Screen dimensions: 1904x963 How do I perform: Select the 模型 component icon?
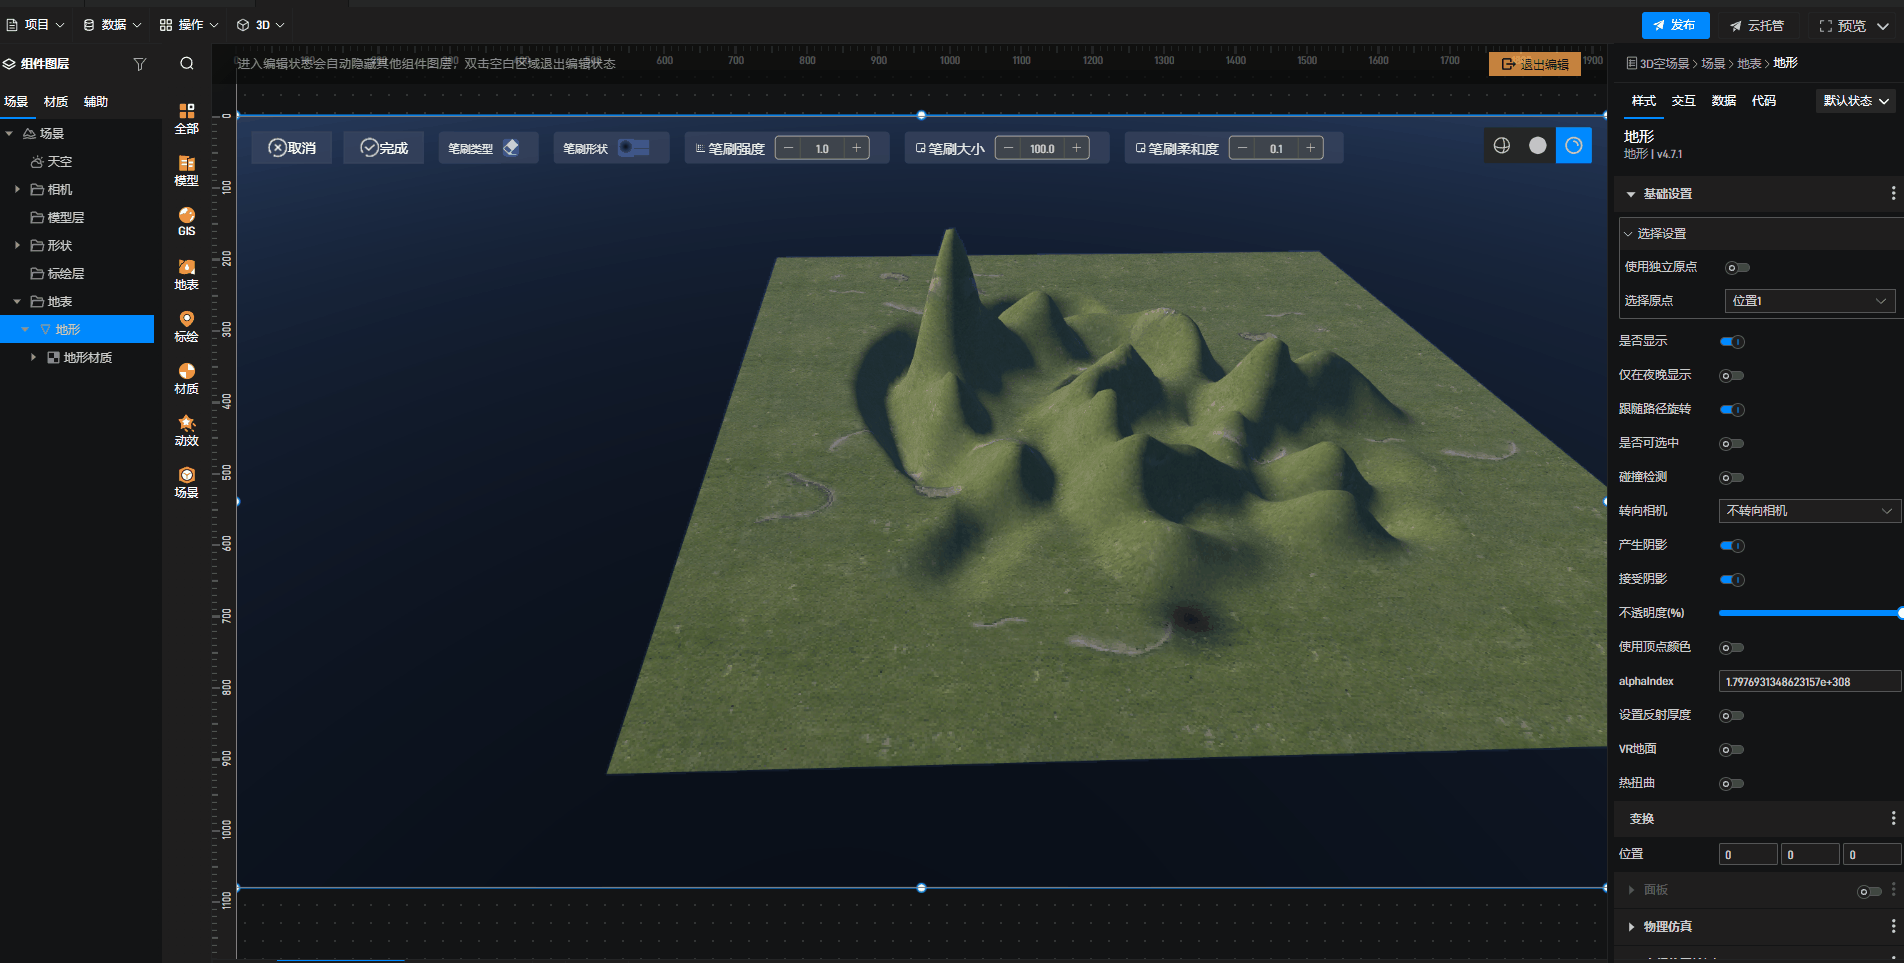coord(186,170)
